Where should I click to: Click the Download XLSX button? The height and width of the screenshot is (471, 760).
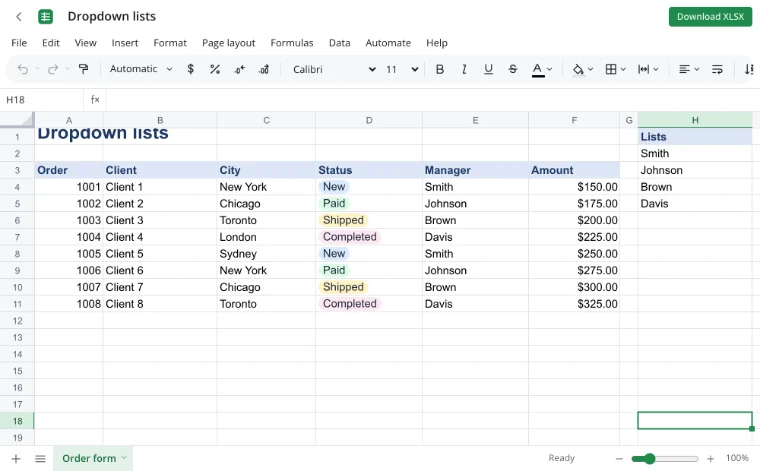710,16
